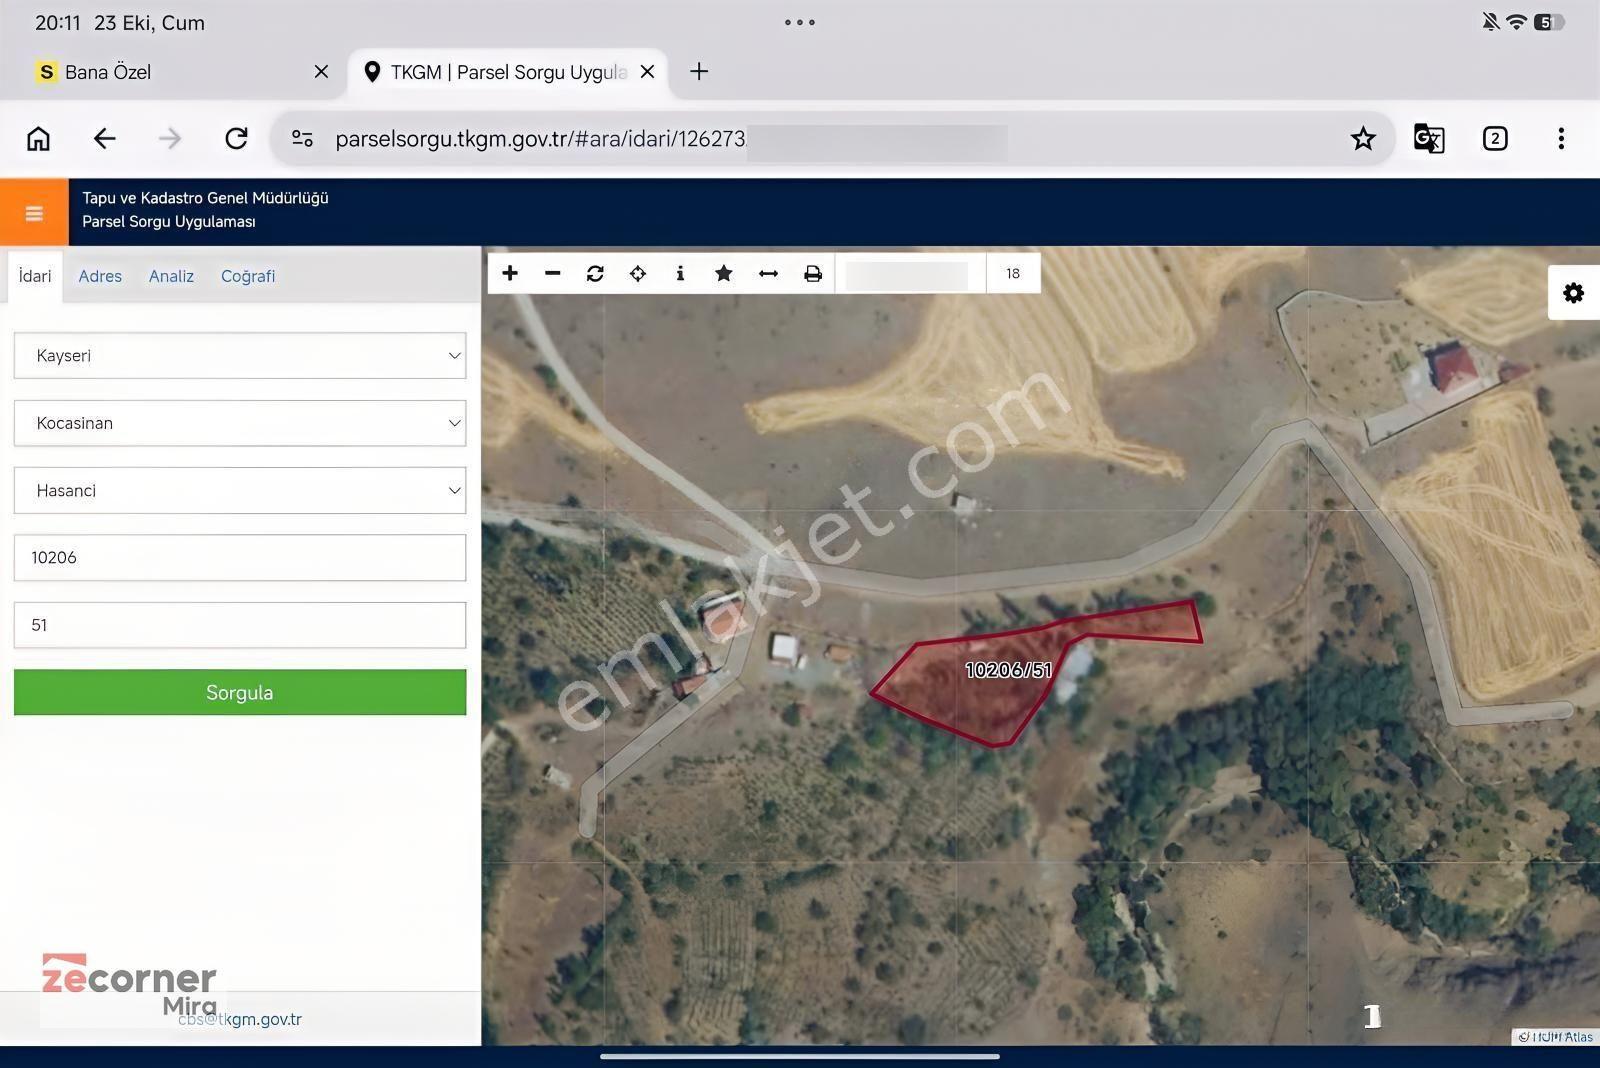Image resolution: width=1600 pixels, height=1068 pixels.
Task: Open the Hasanci neighborhood dropdown
Action: [240, 490]
